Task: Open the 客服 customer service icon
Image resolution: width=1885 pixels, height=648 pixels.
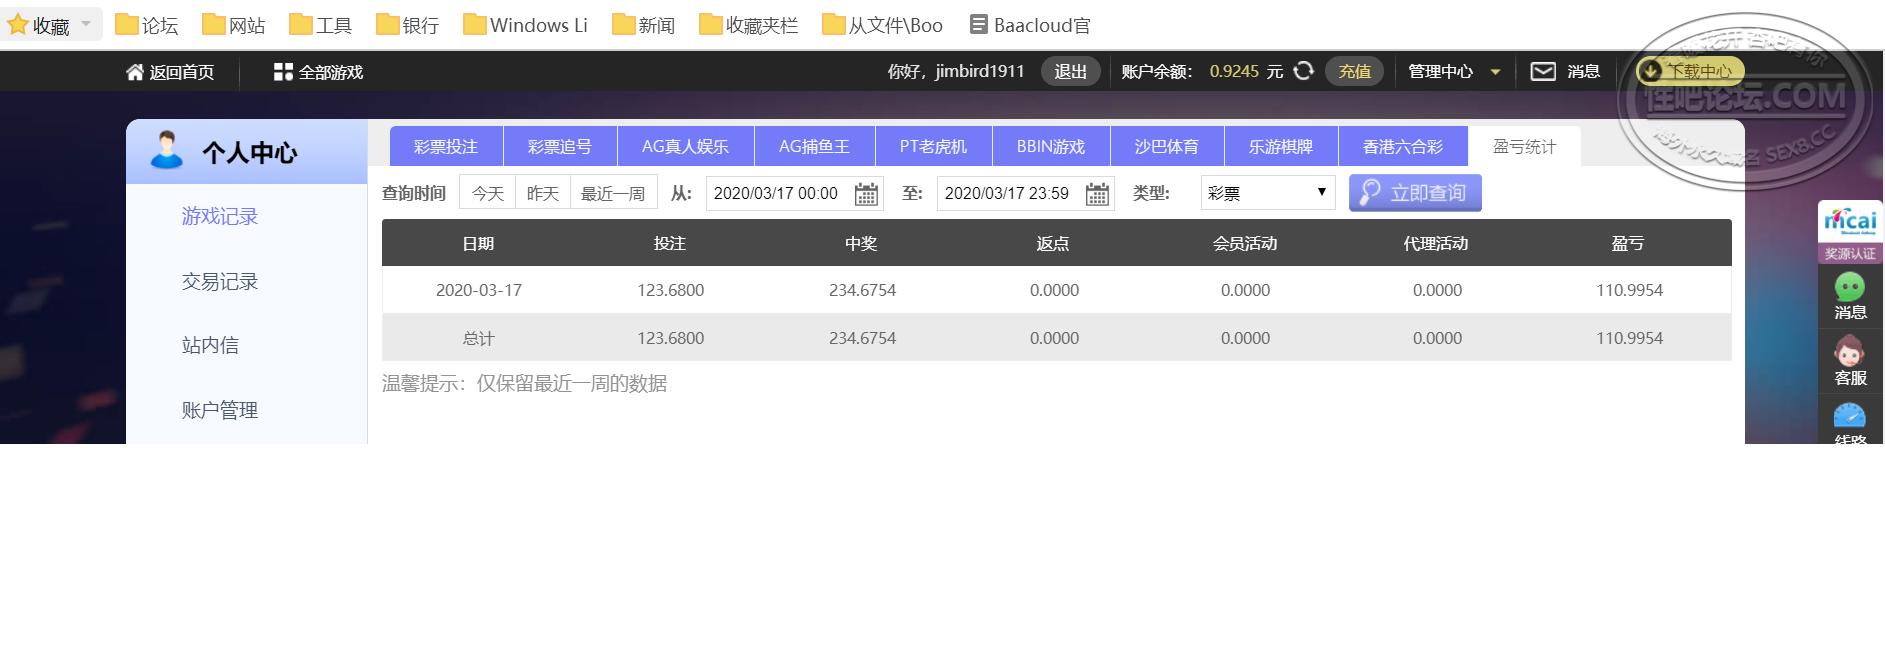Action: [1849, 353]
